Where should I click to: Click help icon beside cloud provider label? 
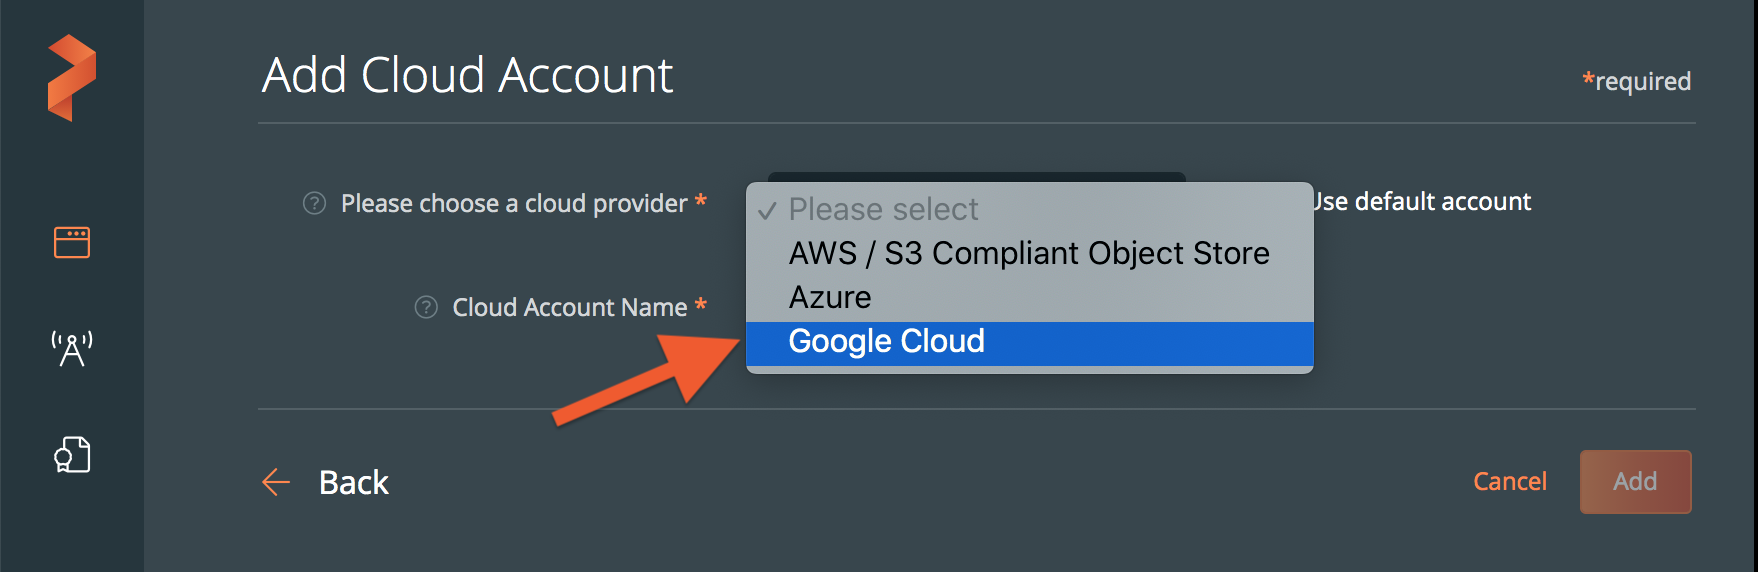coord(314,203)
